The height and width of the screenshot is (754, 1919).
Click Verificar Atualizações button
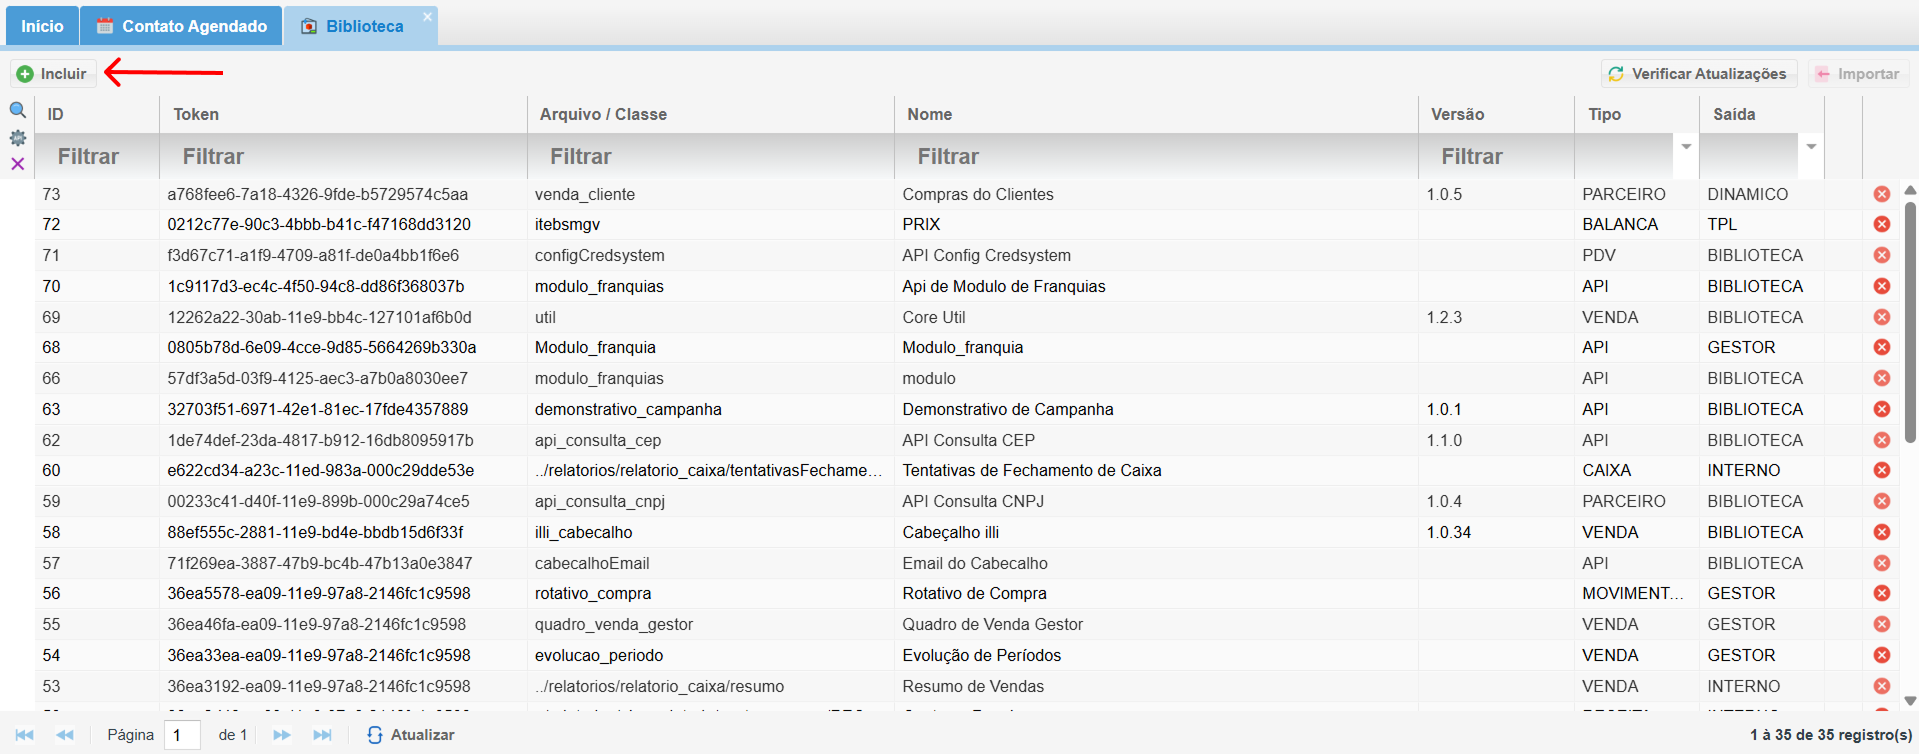pos(1697,74)
